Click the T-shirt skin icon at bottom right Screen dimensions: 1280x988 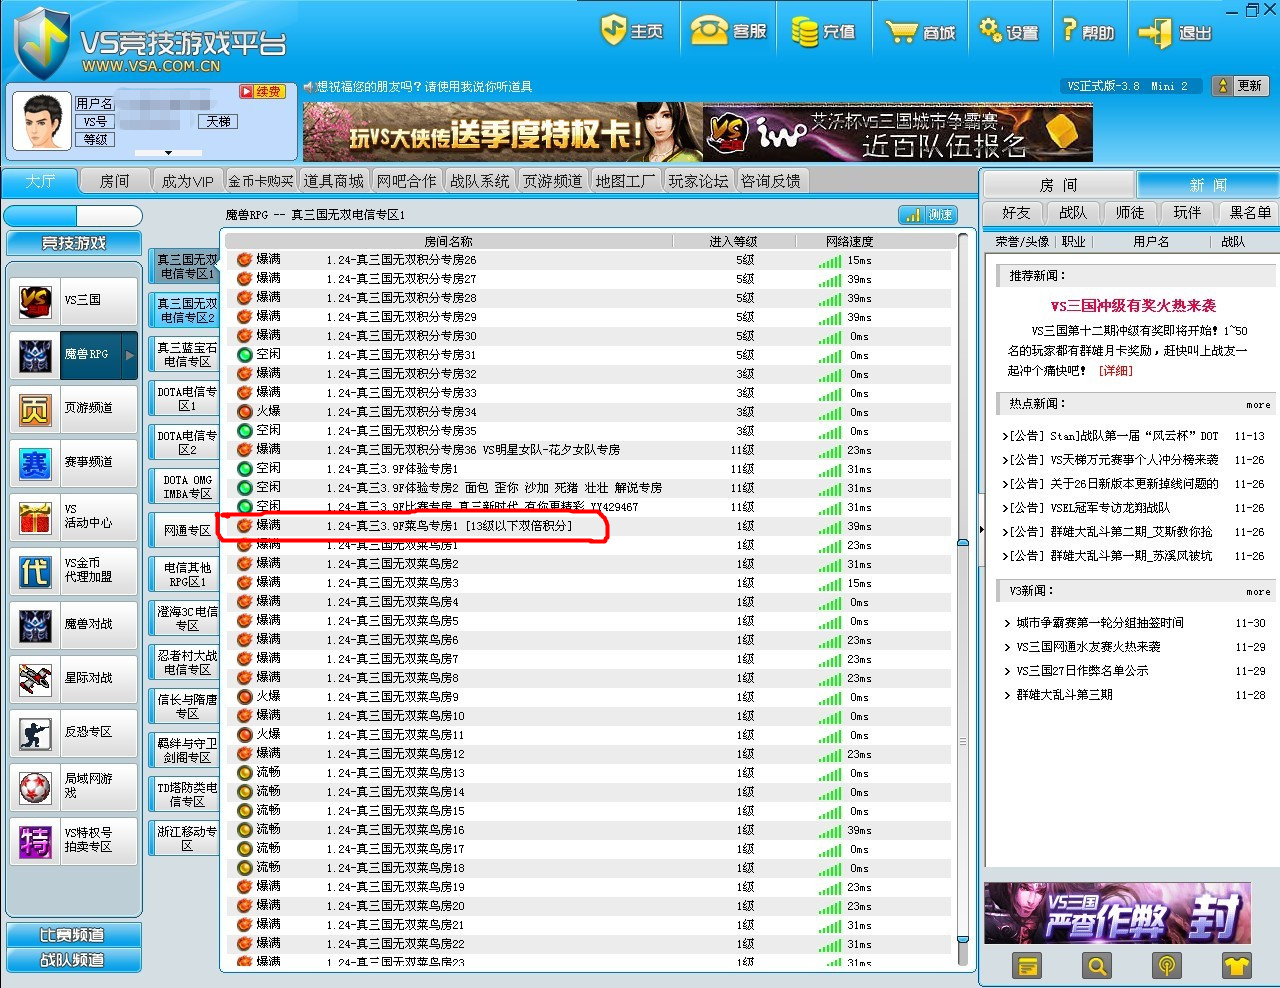coord(1237,965)
